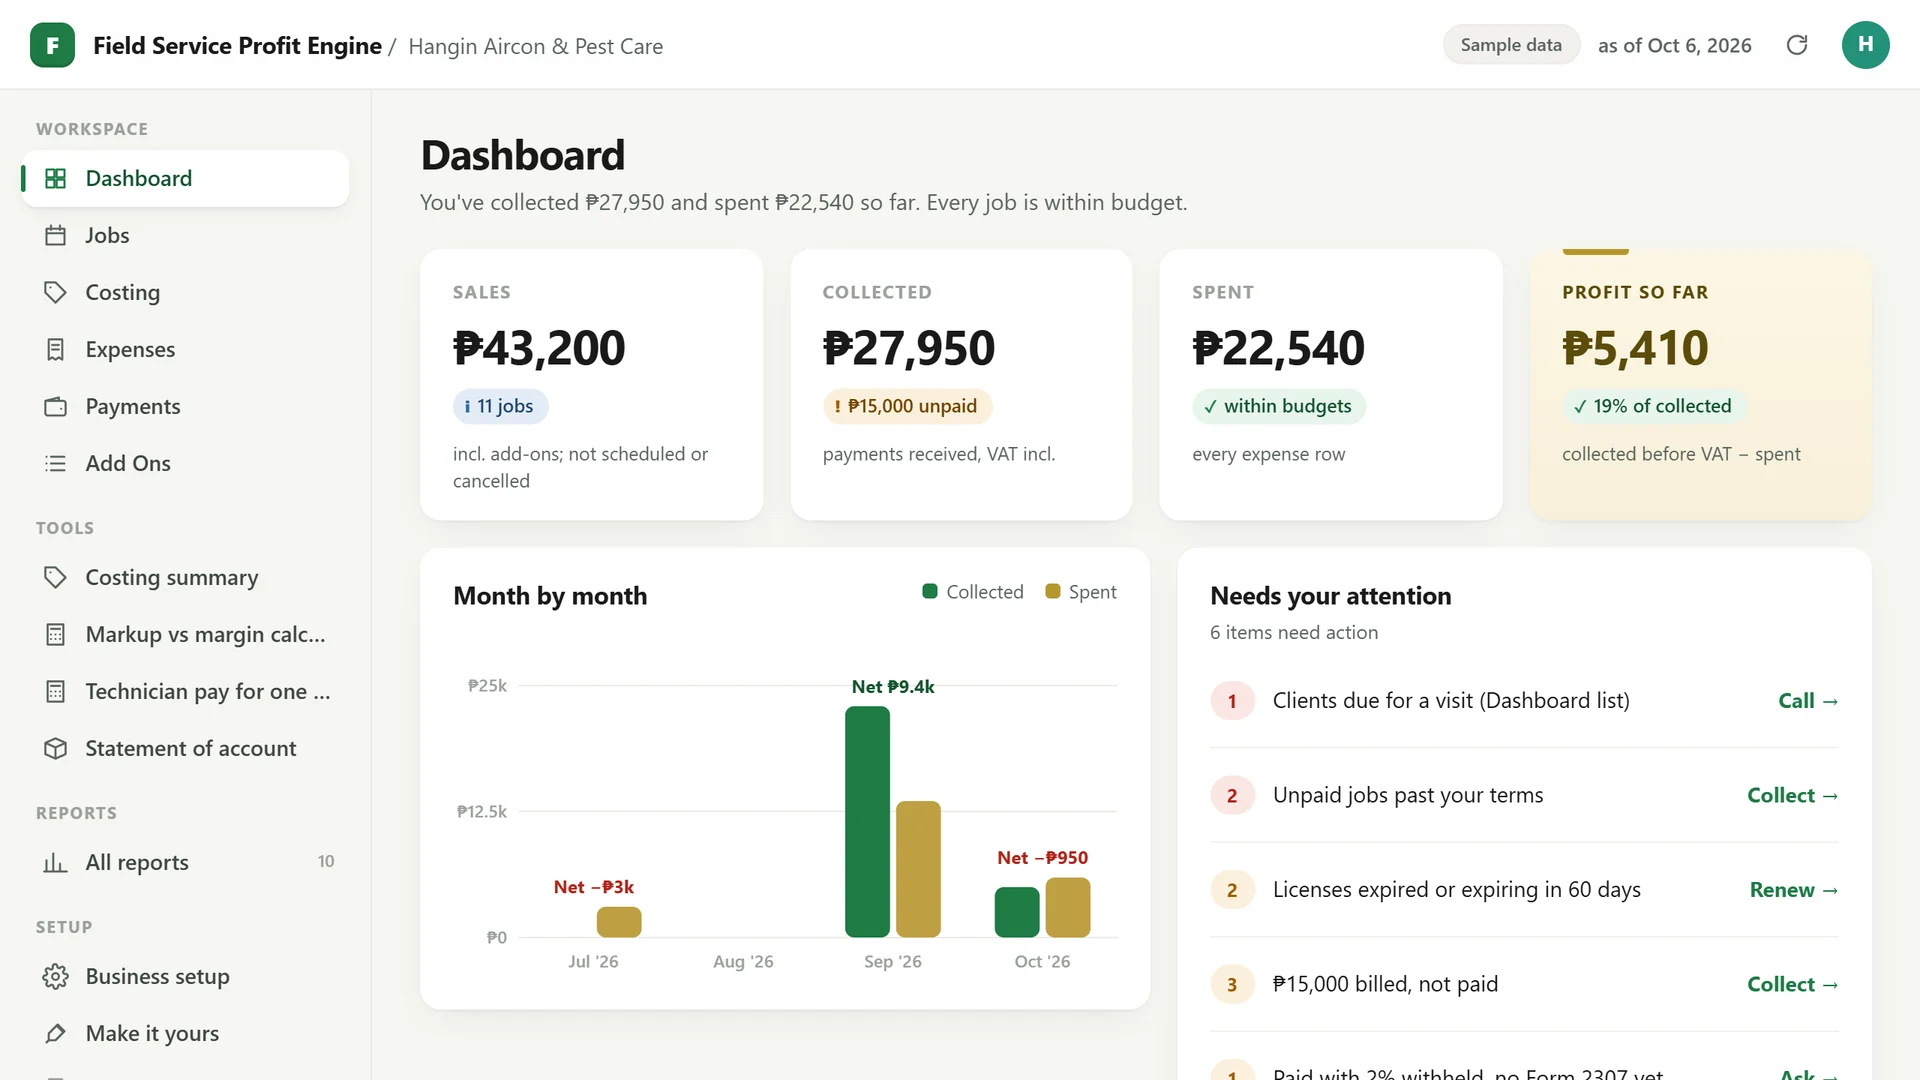Open Payments from the sidebar
This screenshot has width=1920, height=1080.
[185, 406]
